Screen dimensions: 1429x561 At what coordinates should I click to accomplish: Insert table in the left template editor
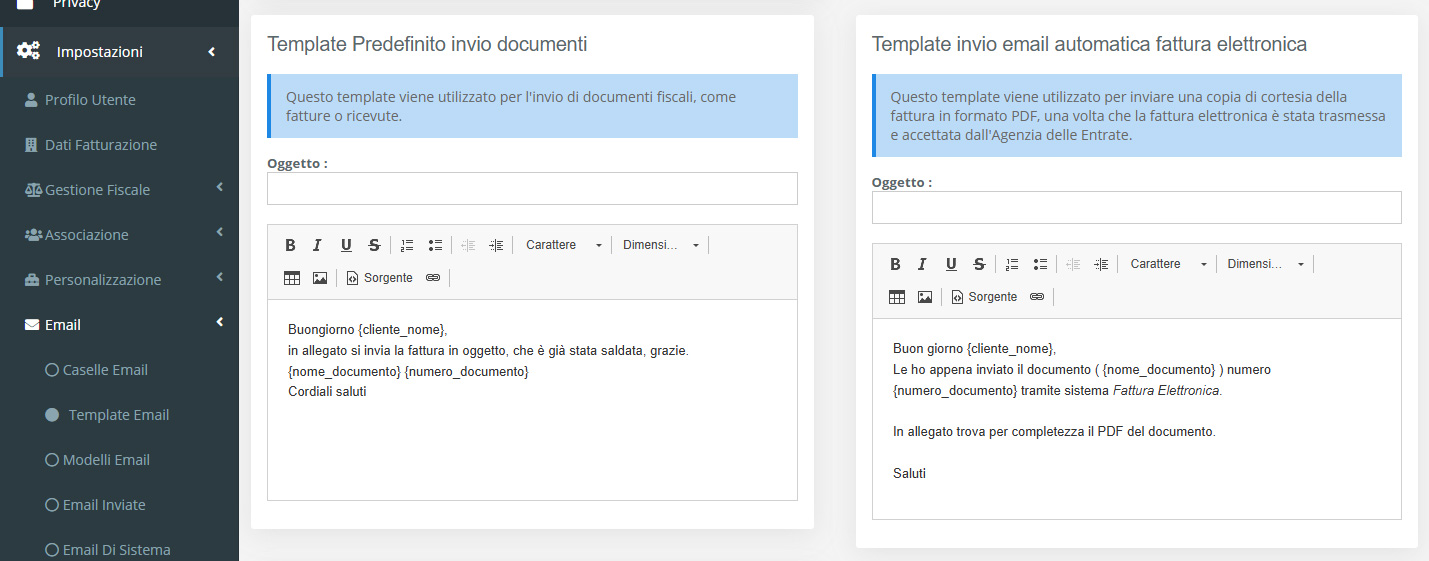tap(292, 278)
